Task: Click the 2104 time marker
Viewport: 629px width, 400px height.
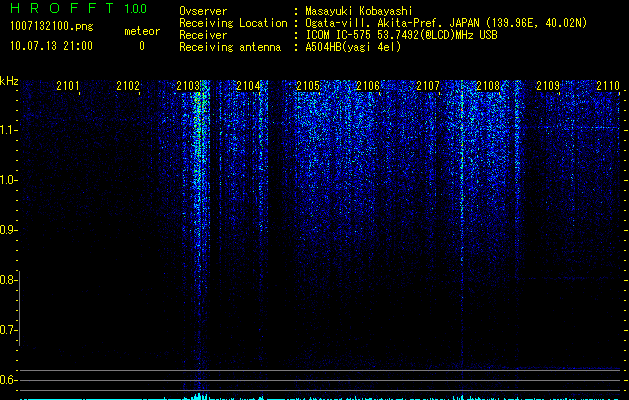Action: tap(248, 85)
